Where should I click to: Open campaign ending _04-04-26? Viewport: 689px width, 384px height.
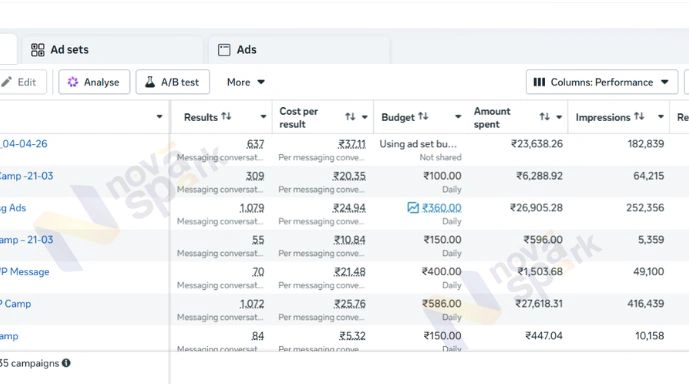point(24,144)
